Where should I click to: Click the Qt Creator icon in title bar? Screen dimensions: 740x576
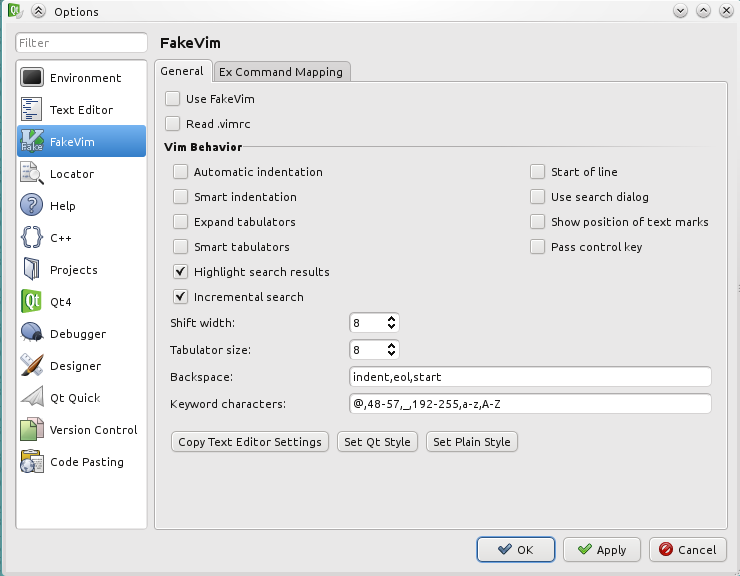(x=15, y=11)
